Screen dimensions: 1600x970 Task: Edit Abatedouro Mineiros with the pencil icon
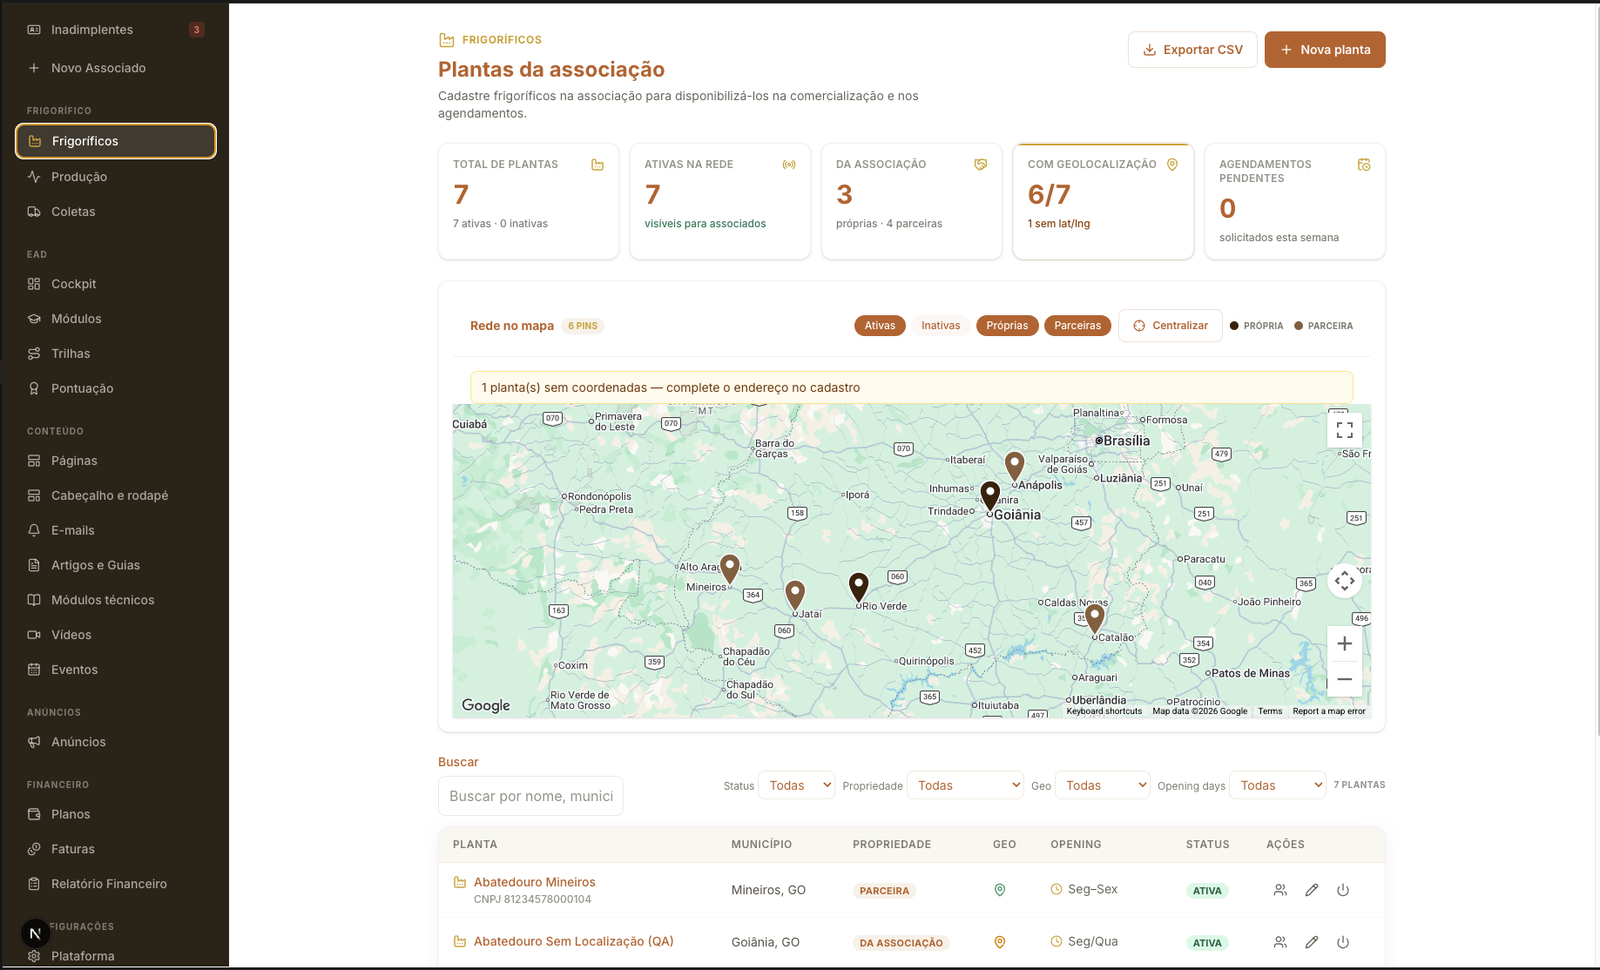(x=1311, y=890)
